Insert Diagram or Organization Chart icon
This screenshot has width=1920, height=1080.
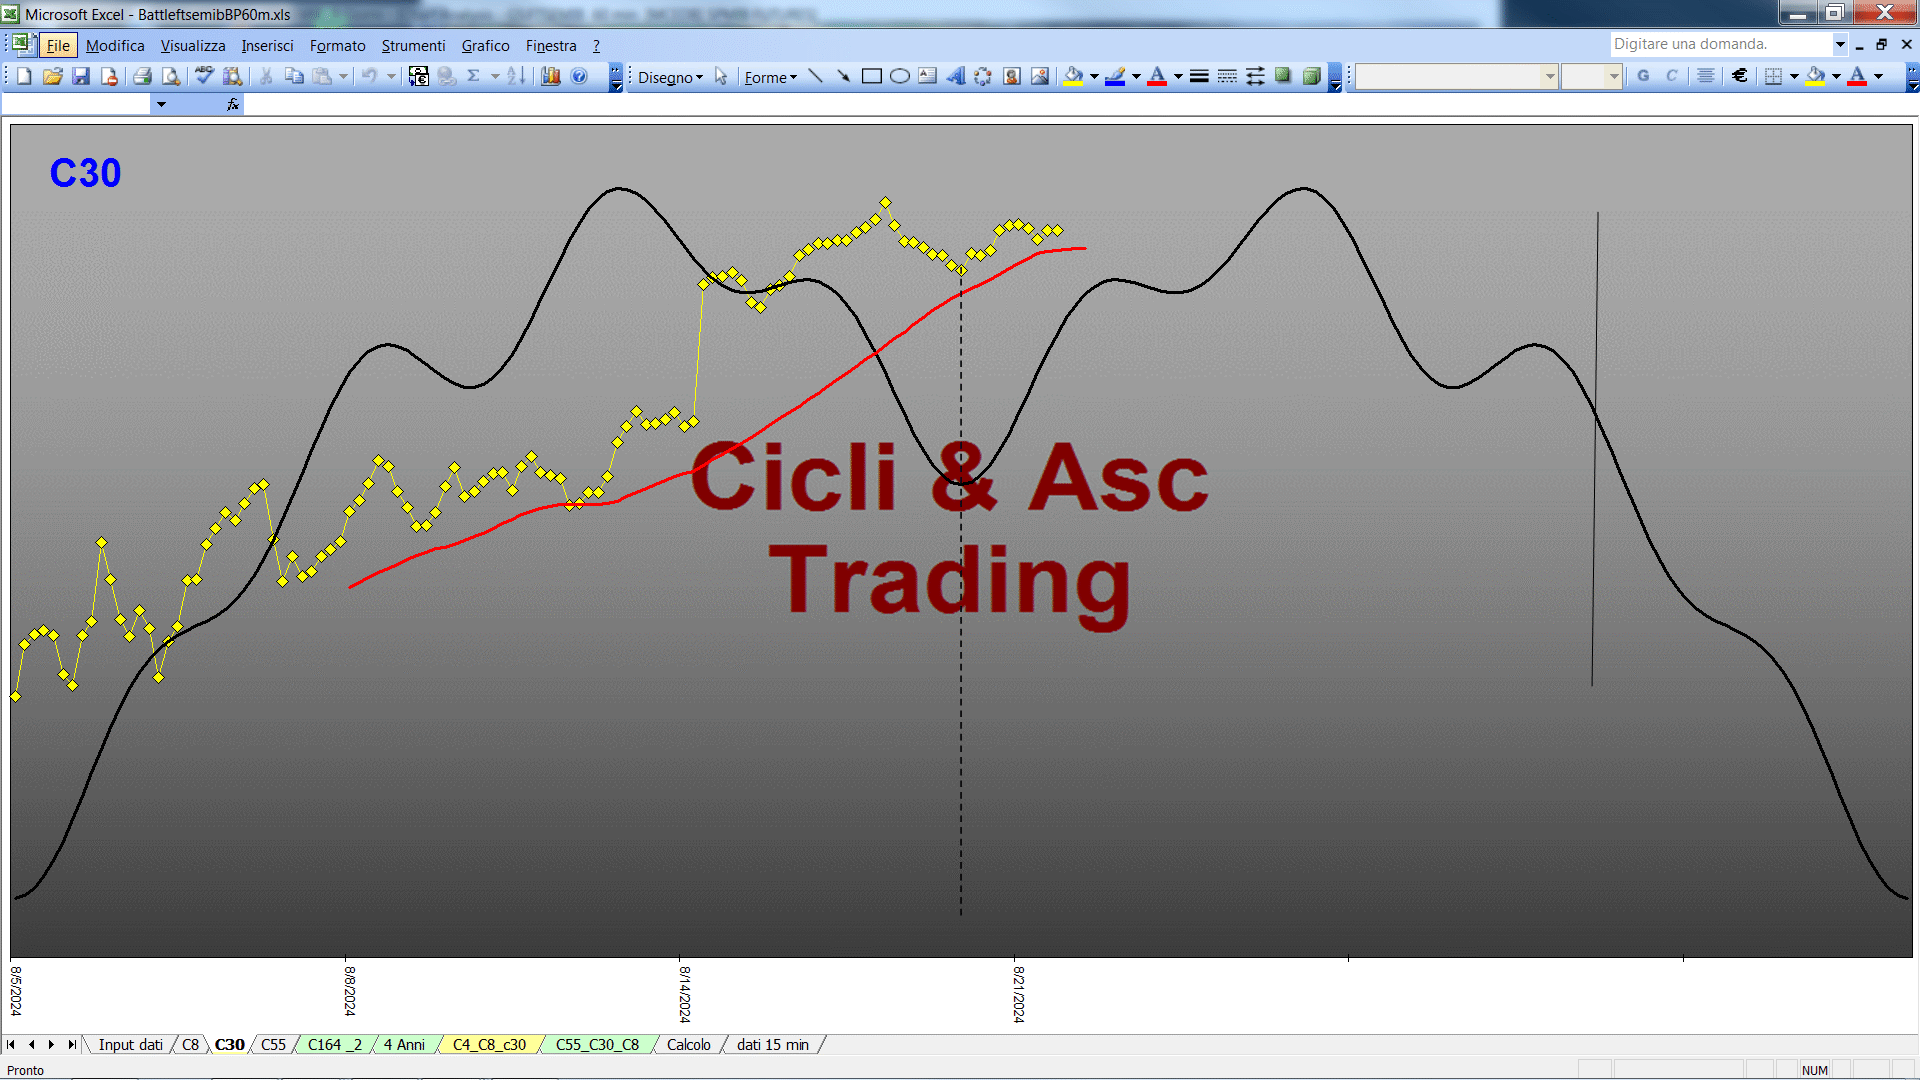coord(983,76)
